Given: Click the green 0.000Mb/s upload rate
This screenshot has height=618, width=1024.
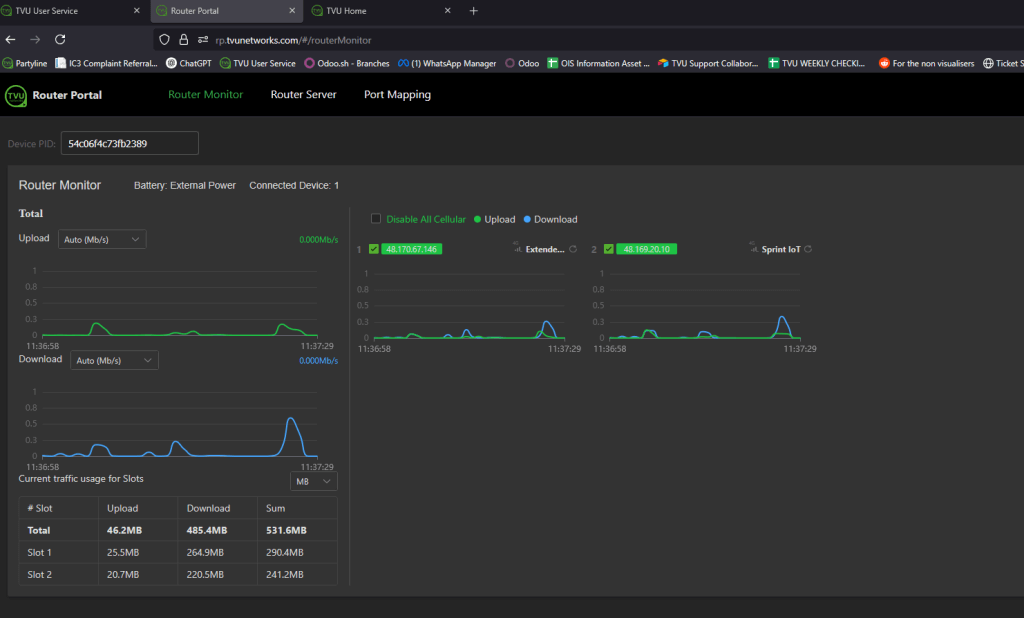Looking at the screenshot, I should point(319,240).
